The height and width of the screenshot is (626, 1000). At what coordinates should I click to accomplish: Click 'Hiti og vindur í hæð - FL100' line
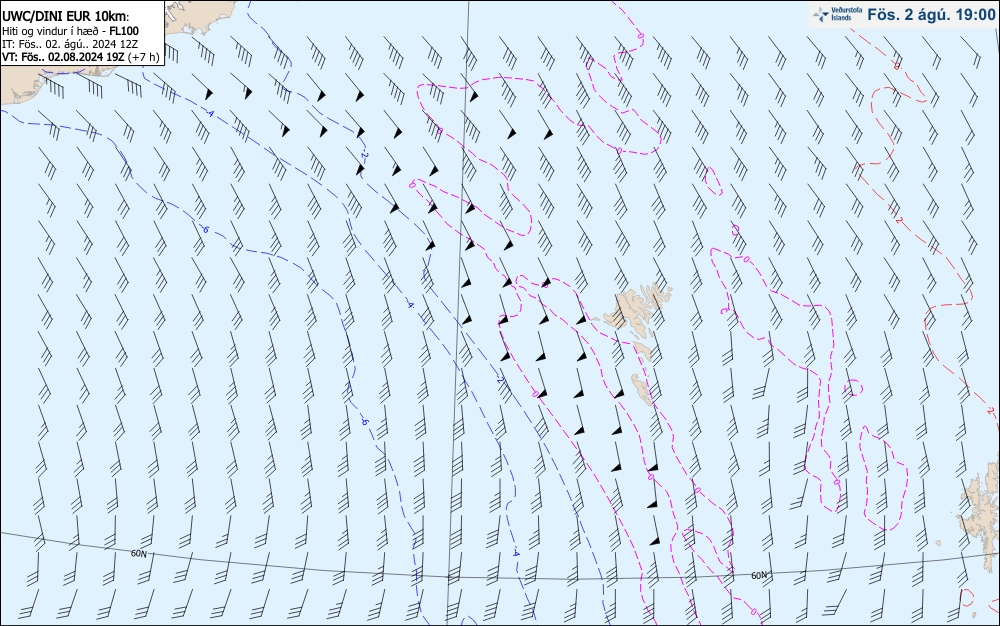tap(70, 31)
